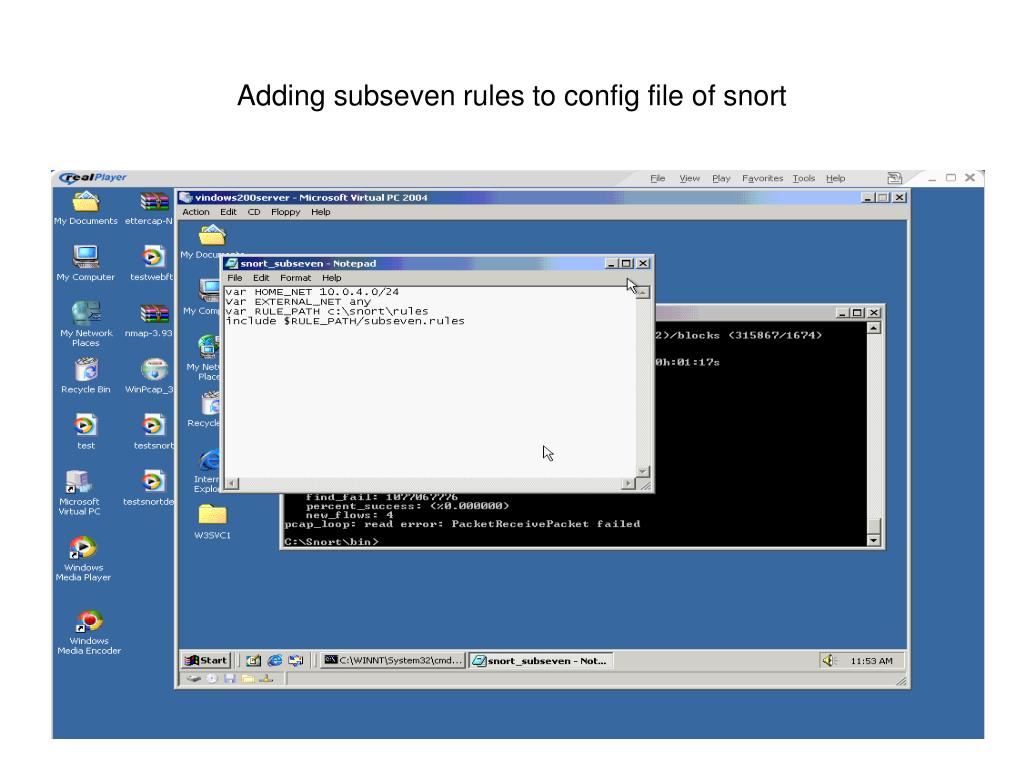Open Virtual PC Floppy menu
The width and height of the screenshot is (1024, 768).
click(285, 212)
